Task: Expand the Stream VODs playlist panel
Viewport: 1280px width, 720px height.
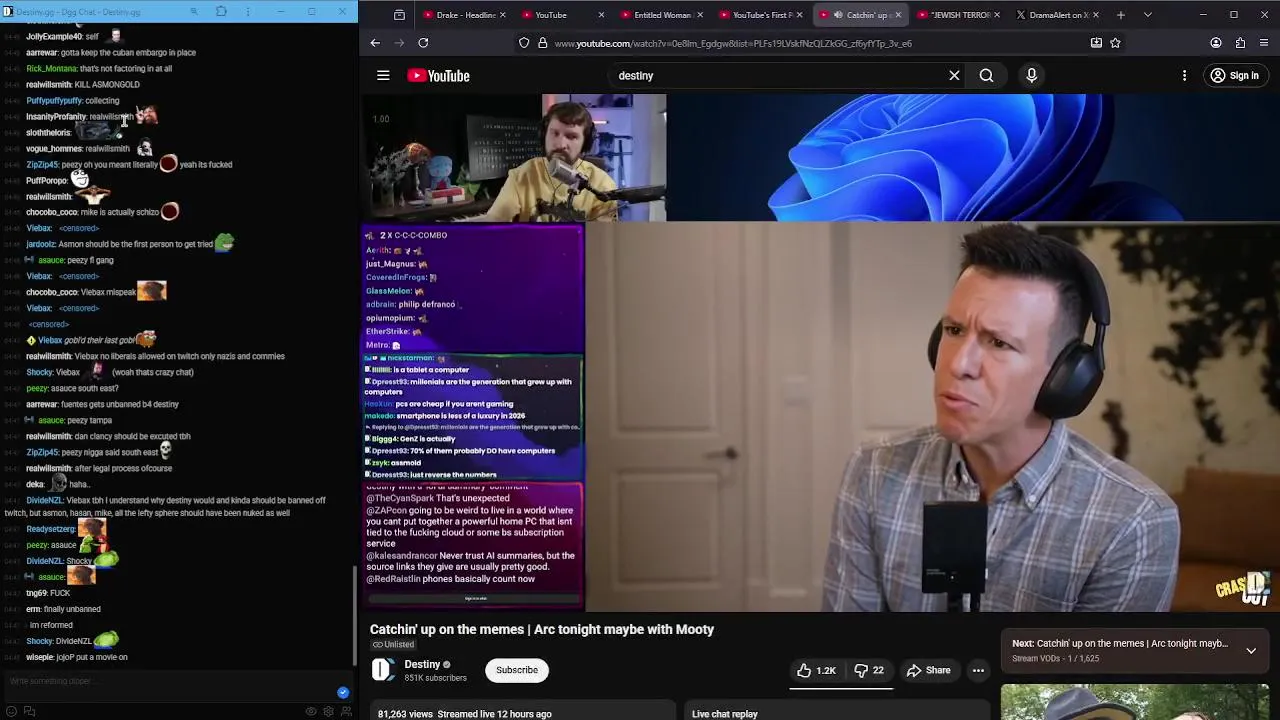Action: [x=1251, y=650]
